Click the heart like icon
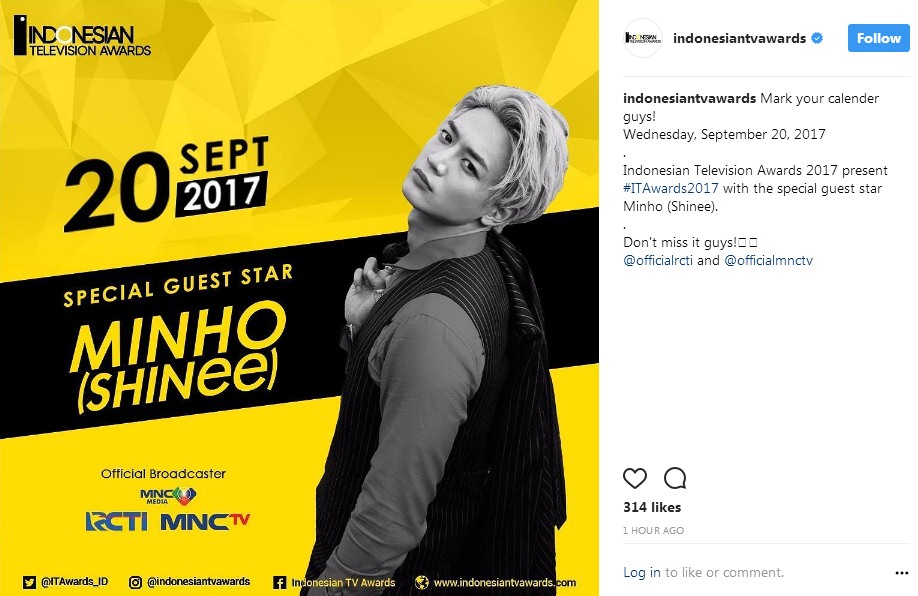 click(x=635, y=478)
